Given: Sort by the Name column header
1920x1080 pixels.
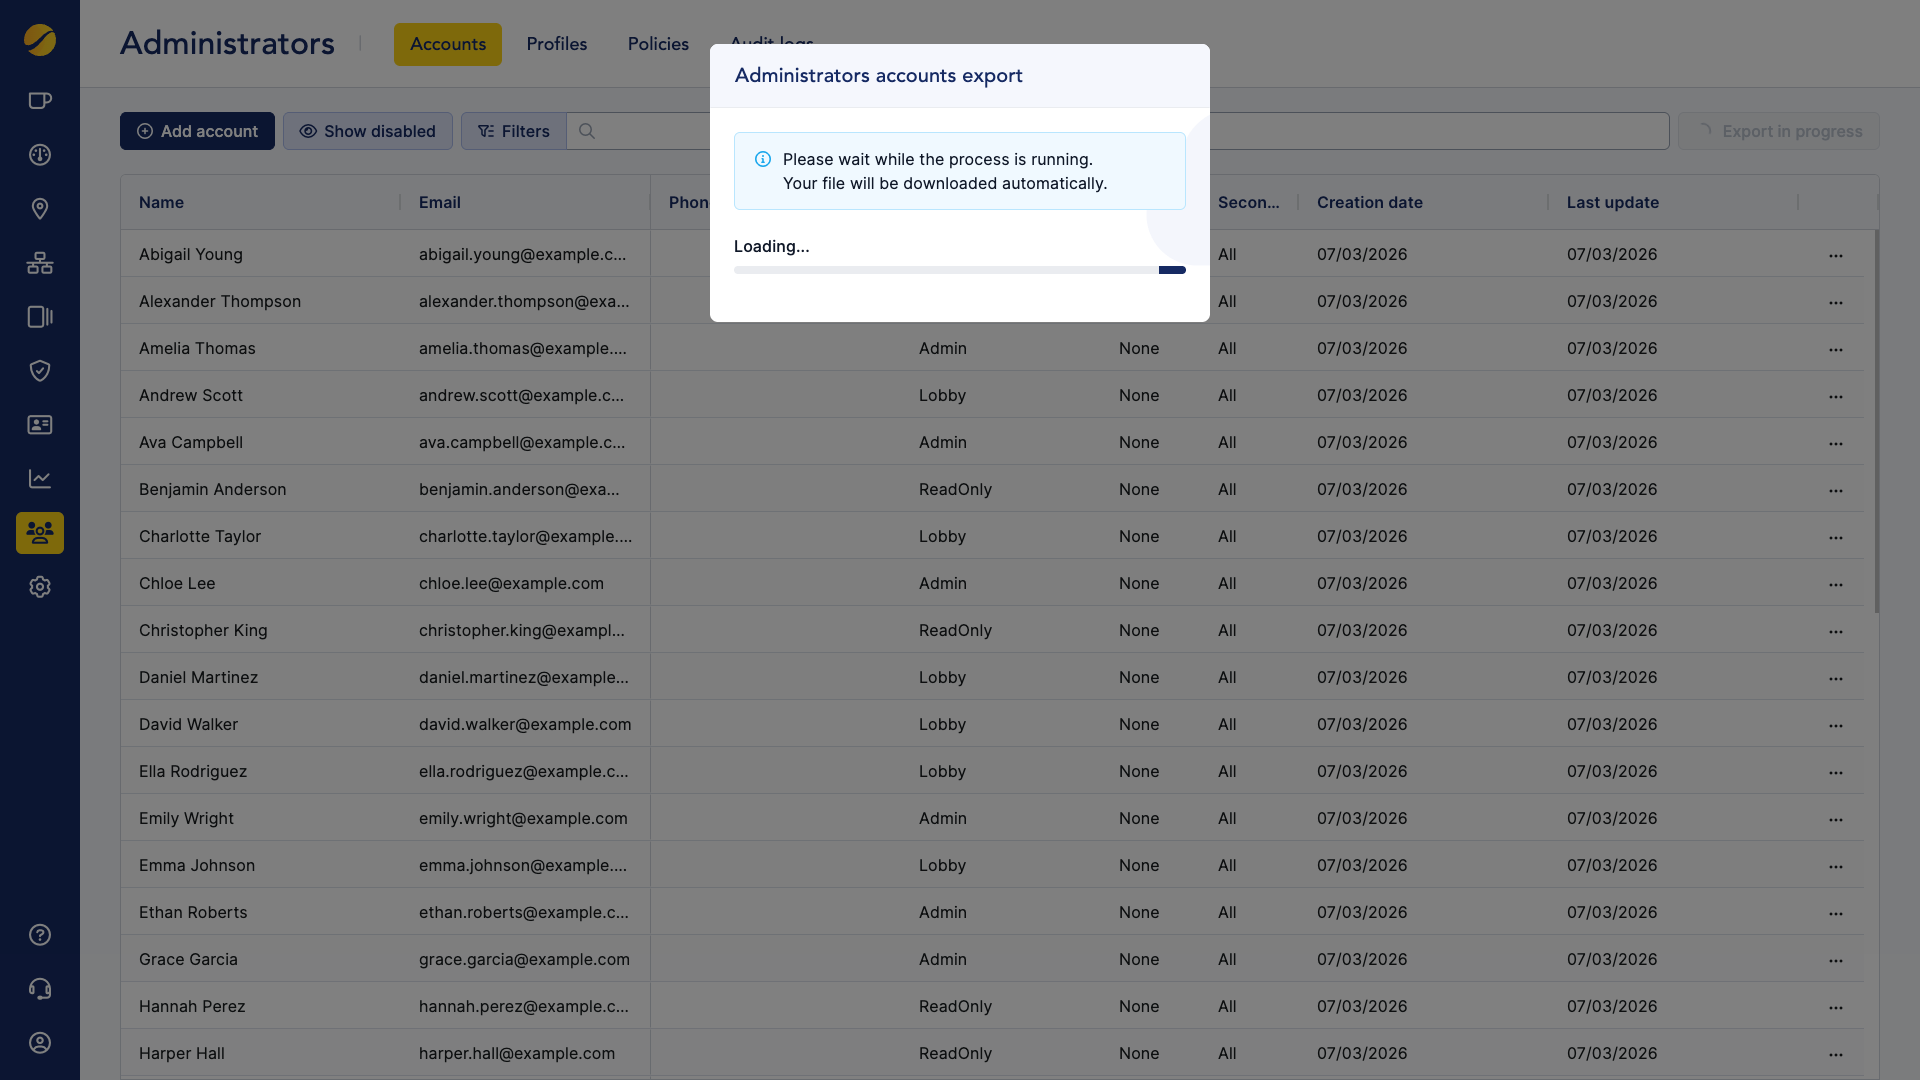Looking at the screenshot, I should [161, 202].
